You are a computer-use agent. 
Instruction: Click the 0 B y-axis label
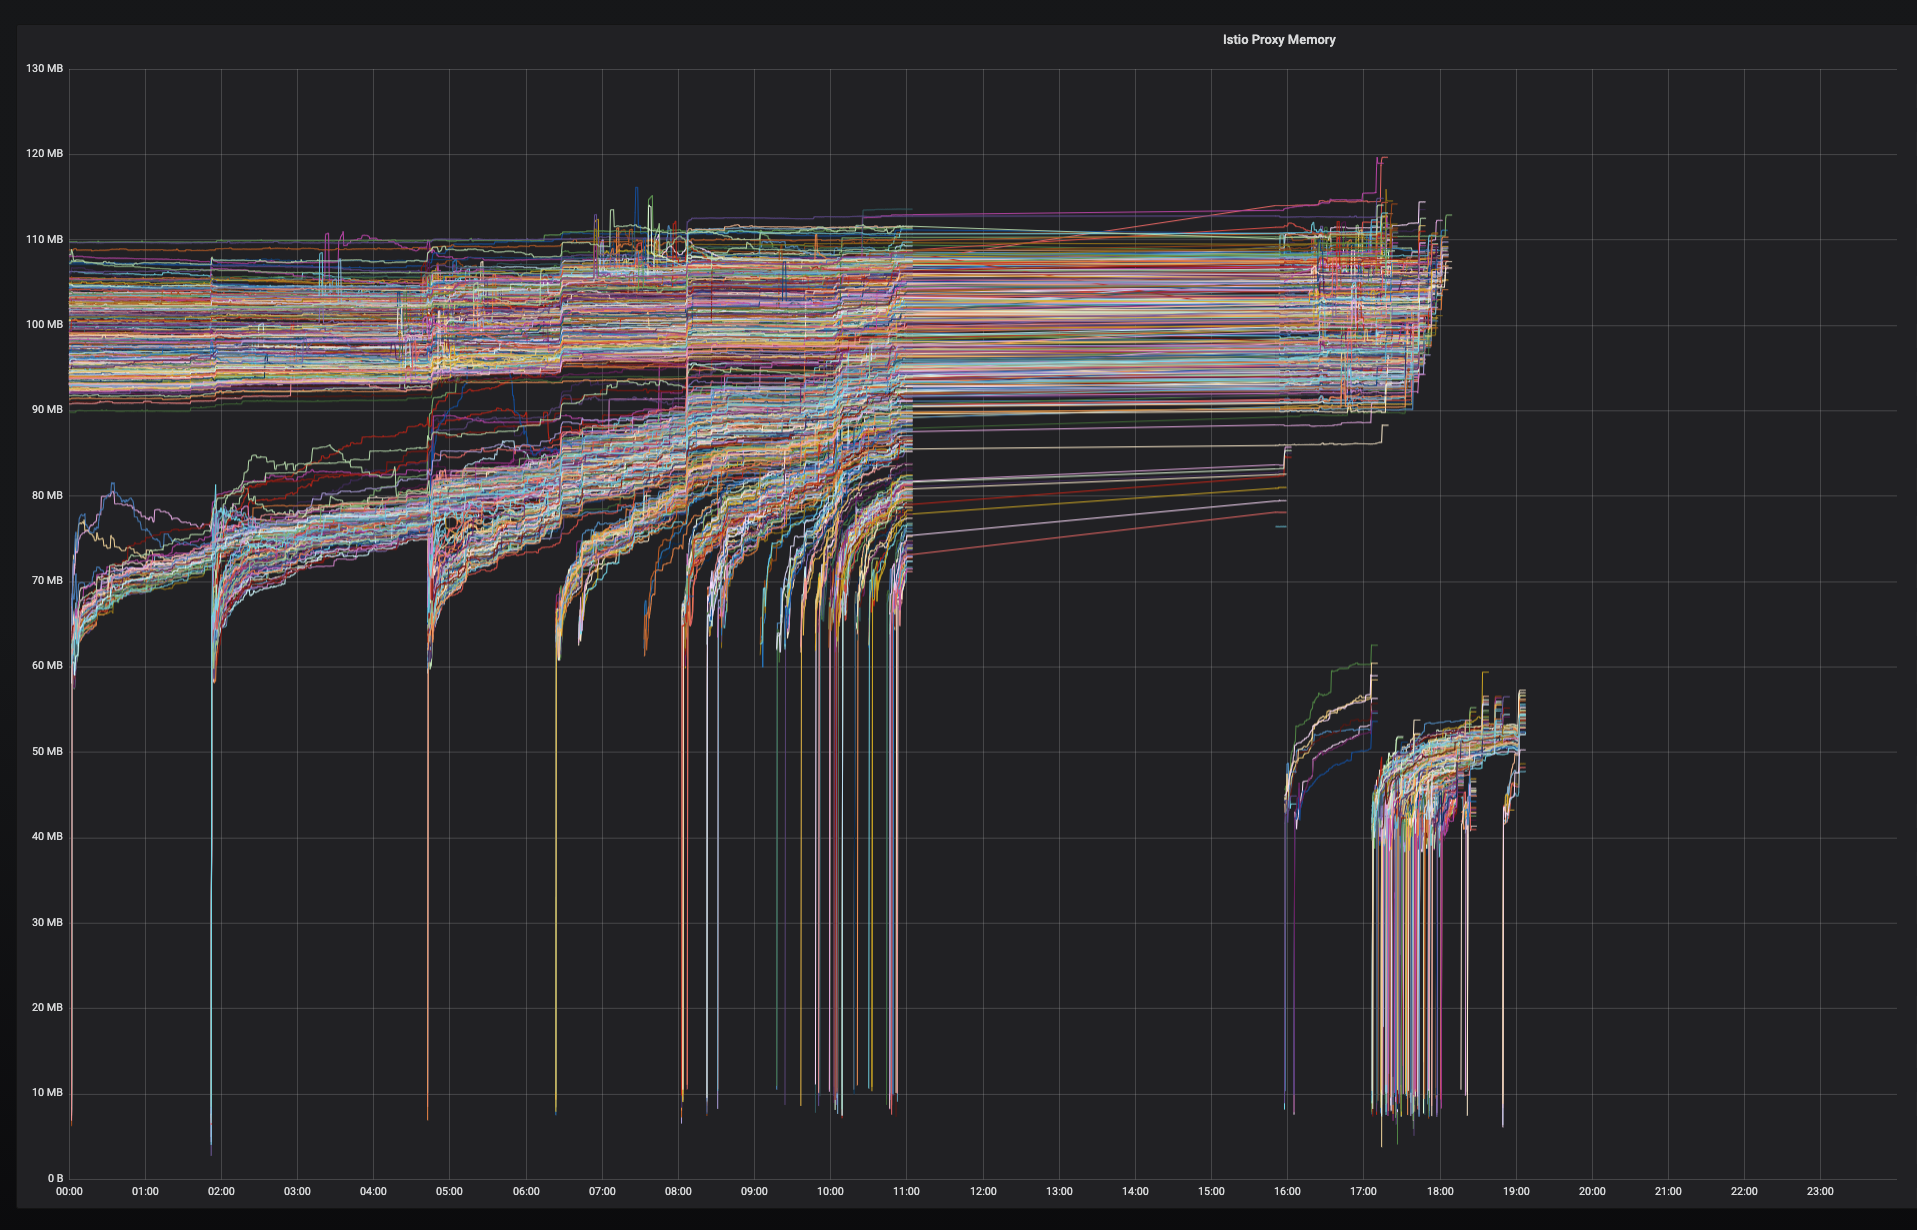(55, 1178)
